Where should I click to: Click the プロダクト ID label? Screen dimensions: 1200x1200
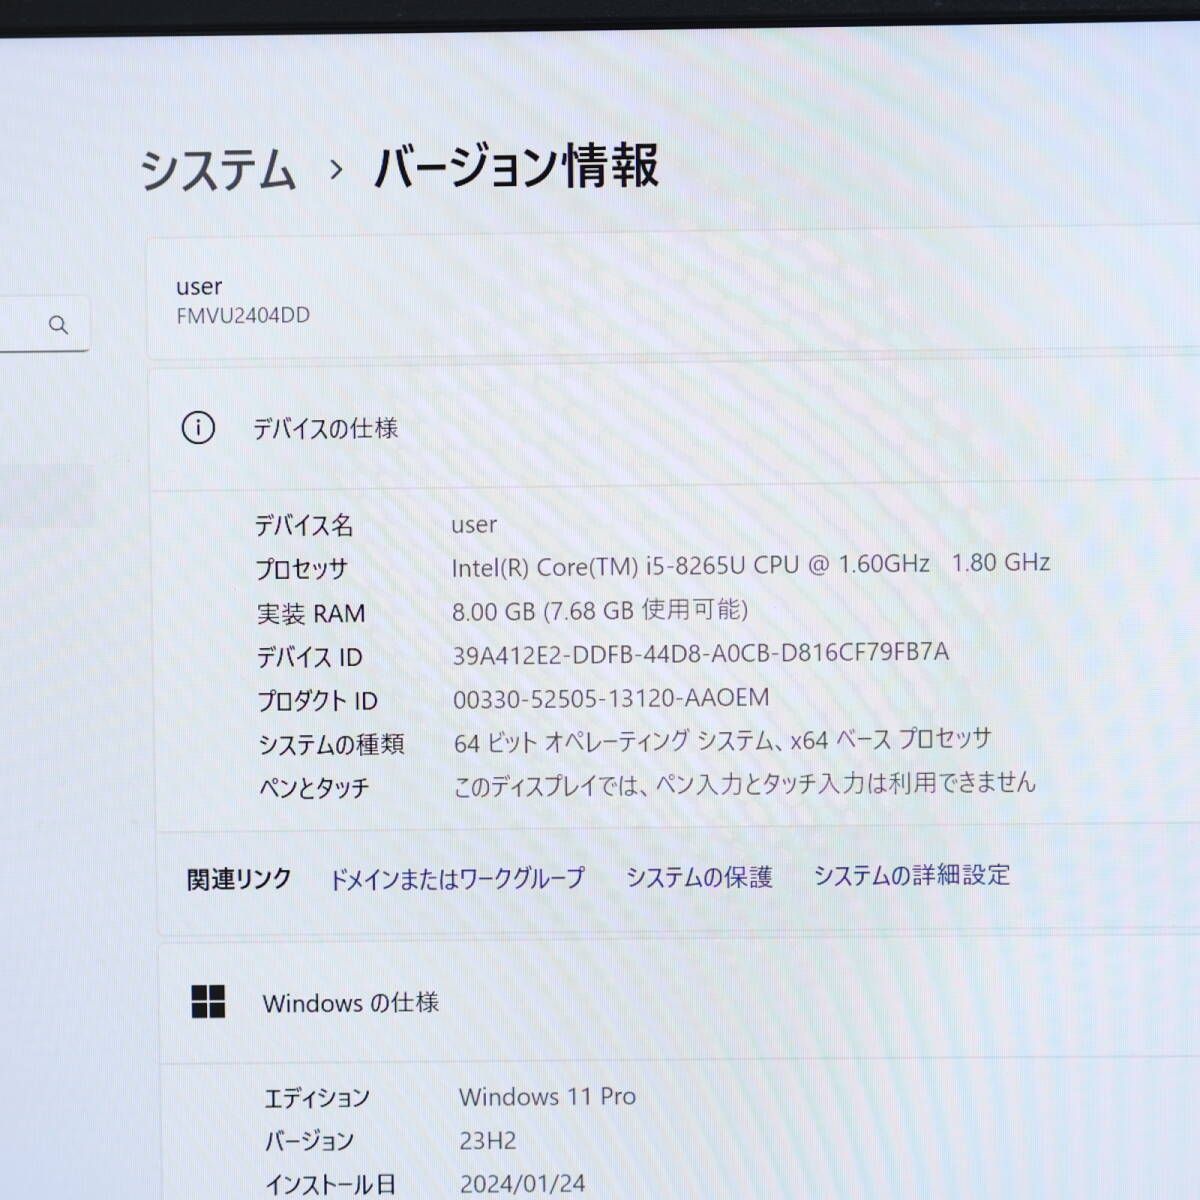318,701
